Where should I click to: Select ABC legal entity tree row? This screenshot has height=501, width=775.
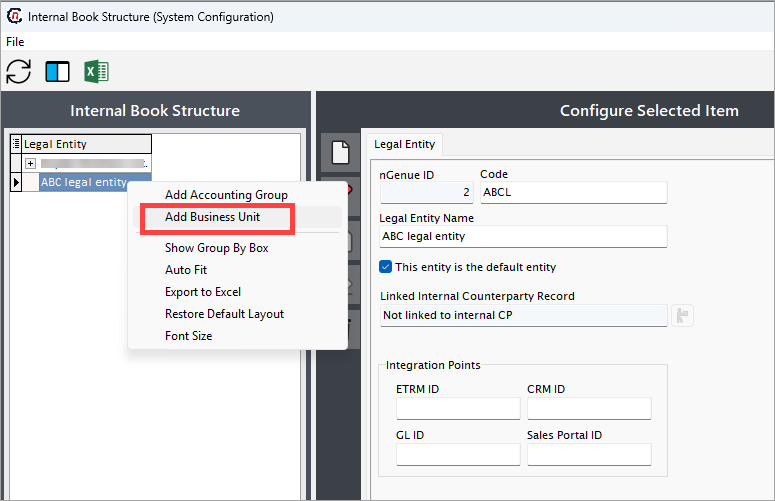click(84, 182)
